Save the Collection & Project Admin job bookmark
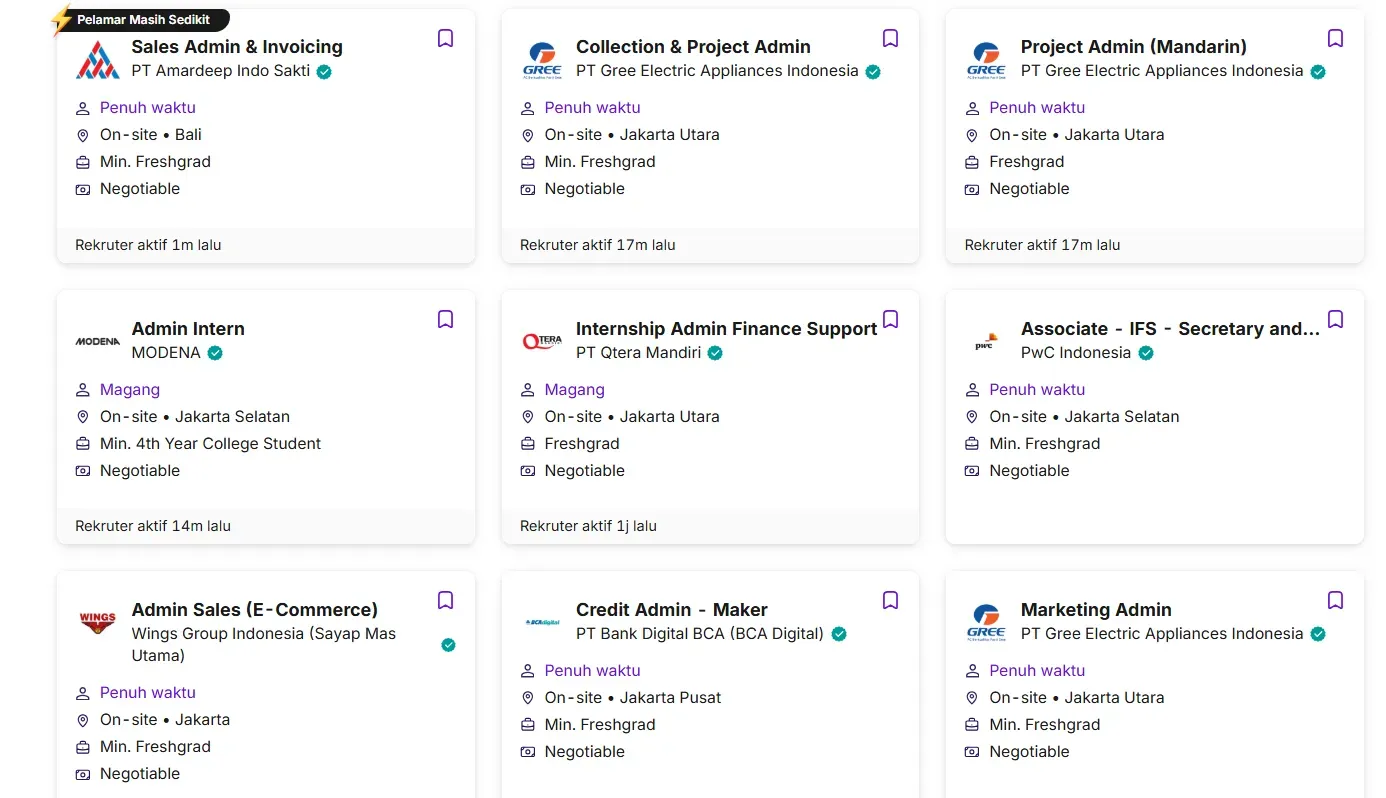Viewport: 1386px width, 798px height. point(890,38)
